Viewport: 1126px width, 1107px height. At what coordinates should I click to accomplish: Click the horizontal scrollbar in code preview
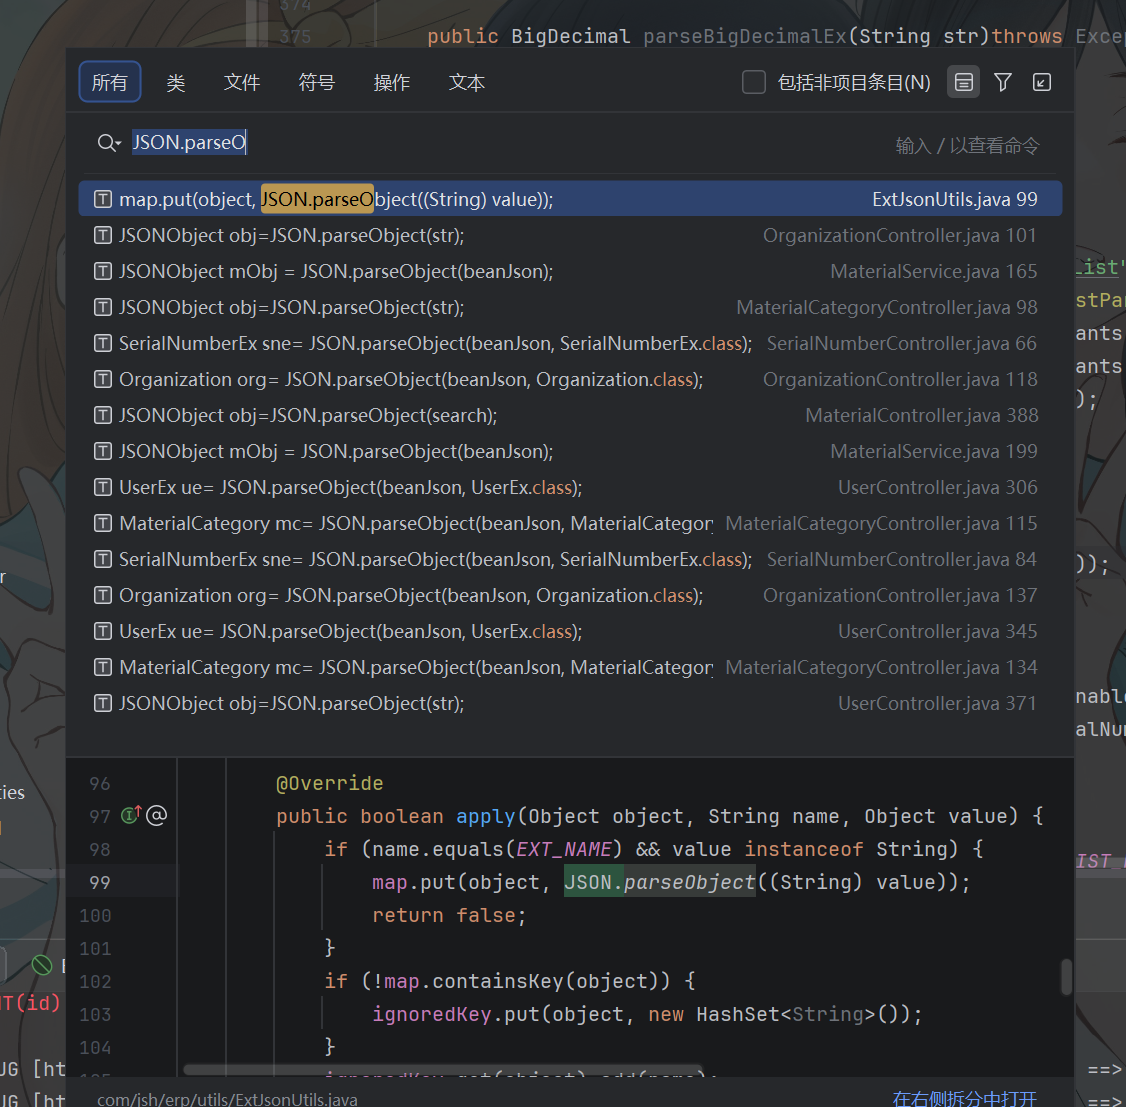pyautogui.click(x=443, y=1070)
